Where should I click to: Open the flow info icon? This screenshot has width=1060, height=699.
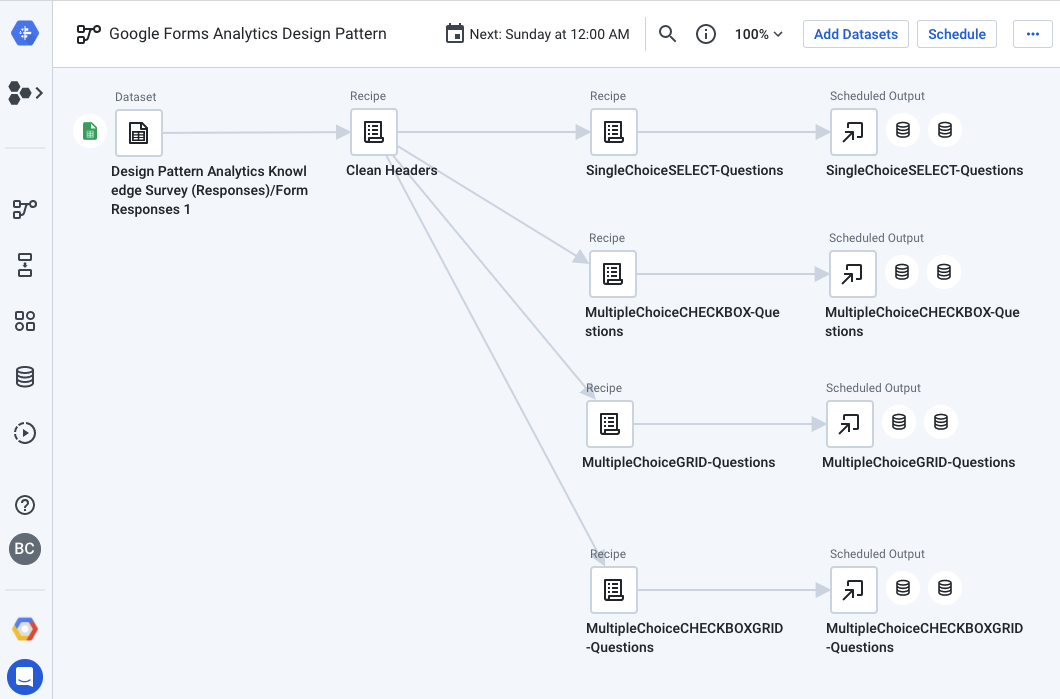pyautogui.click(x=706, y=34)
